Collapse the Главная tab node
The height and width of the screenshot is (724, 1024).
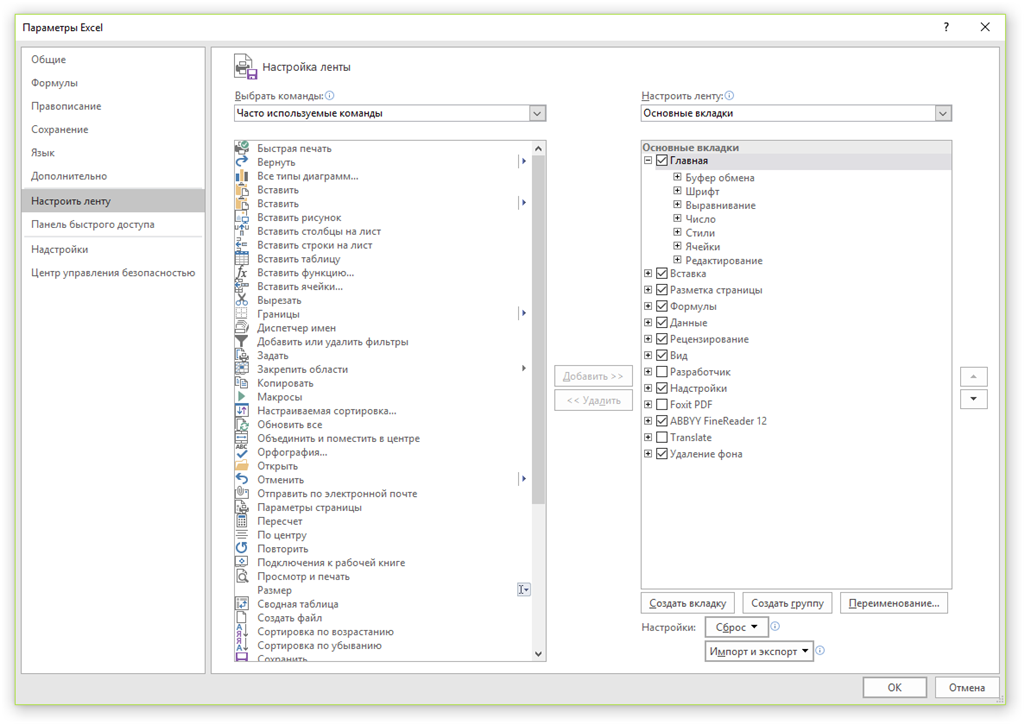[x=648, y=160]
